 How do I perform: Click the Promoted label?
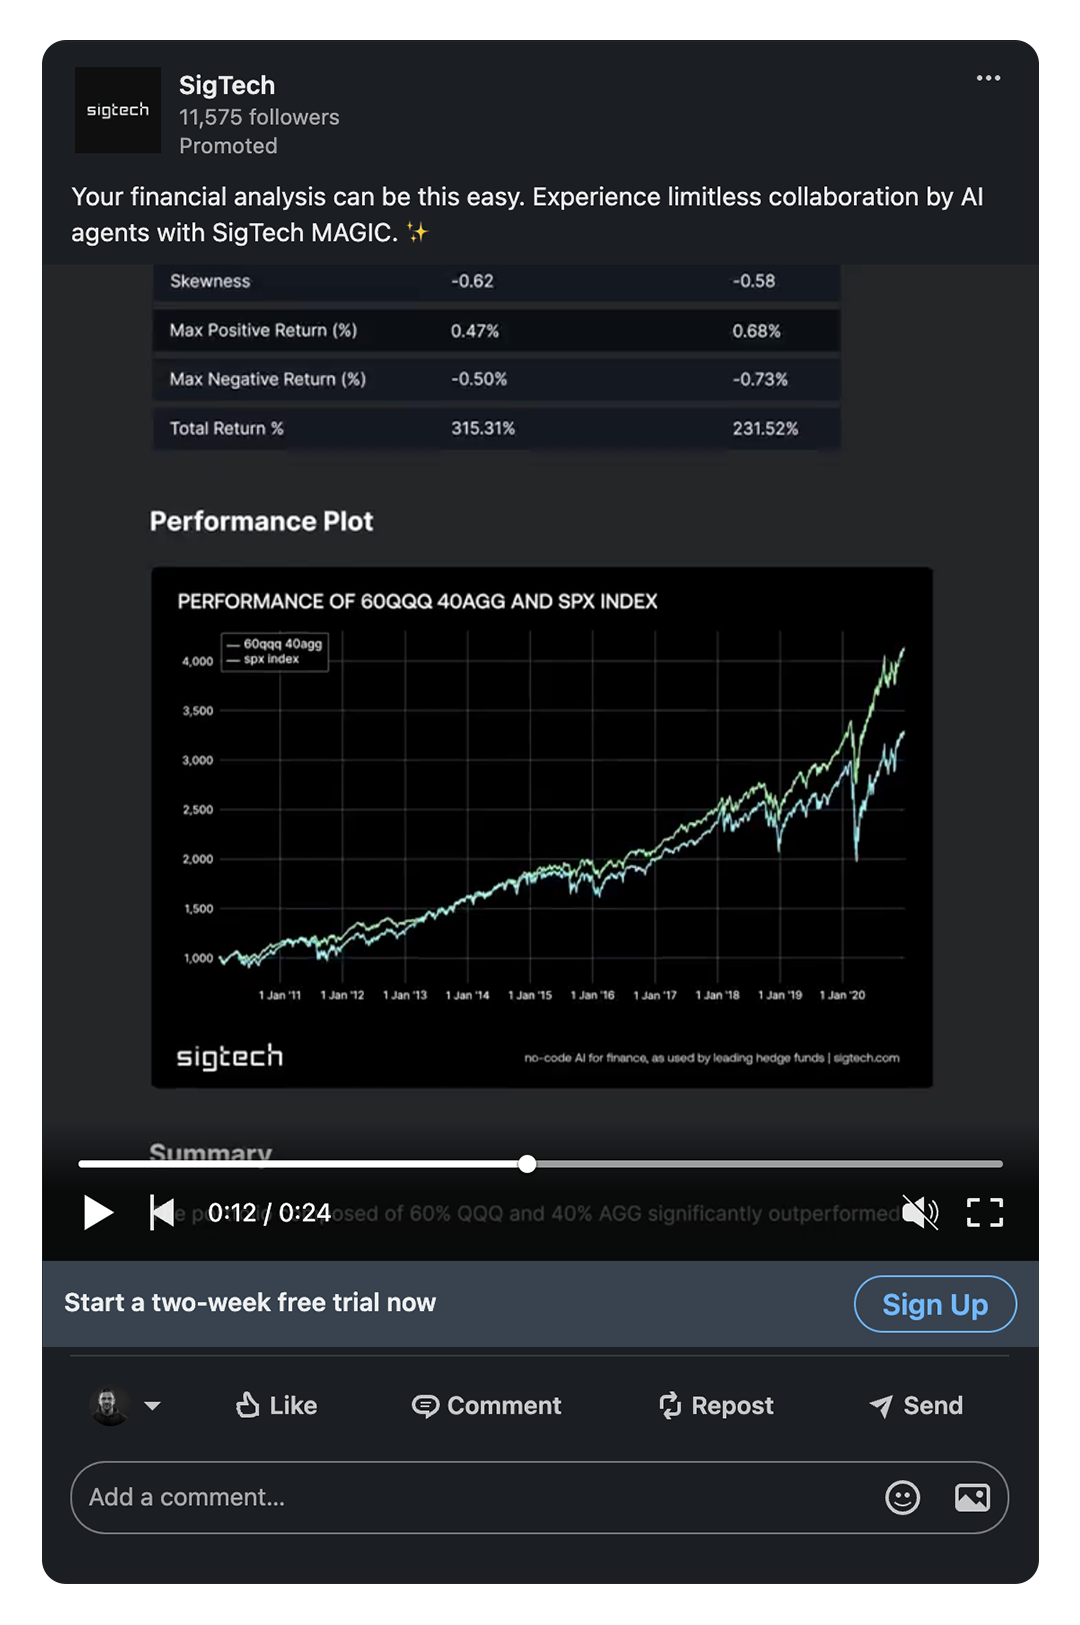coord(228,146)
